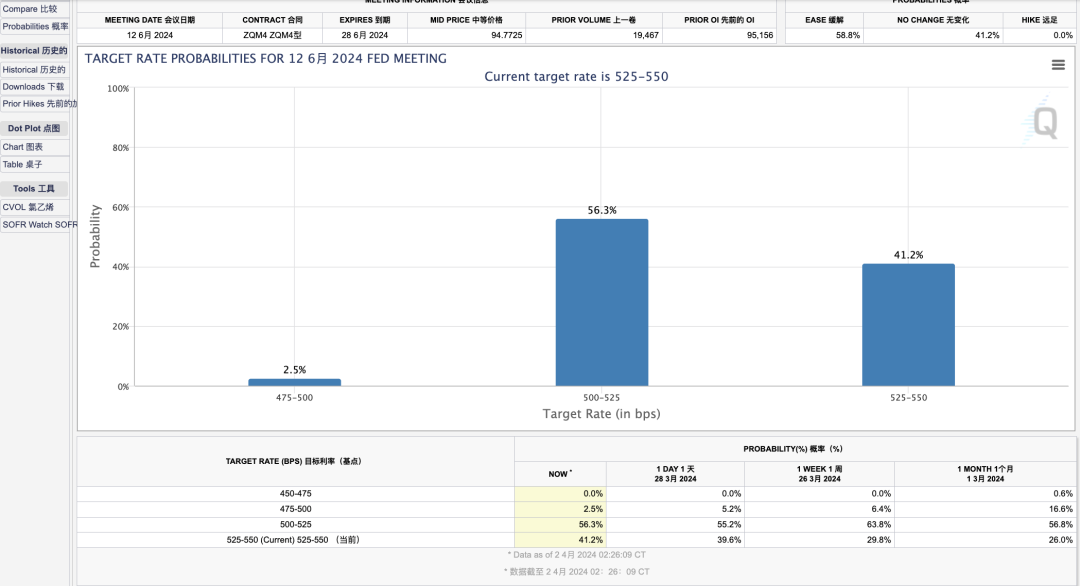This screenshot has height=586, width=1080.
Task: Select the Probabilities sidebar tab
Action: (x=35, y=27)
